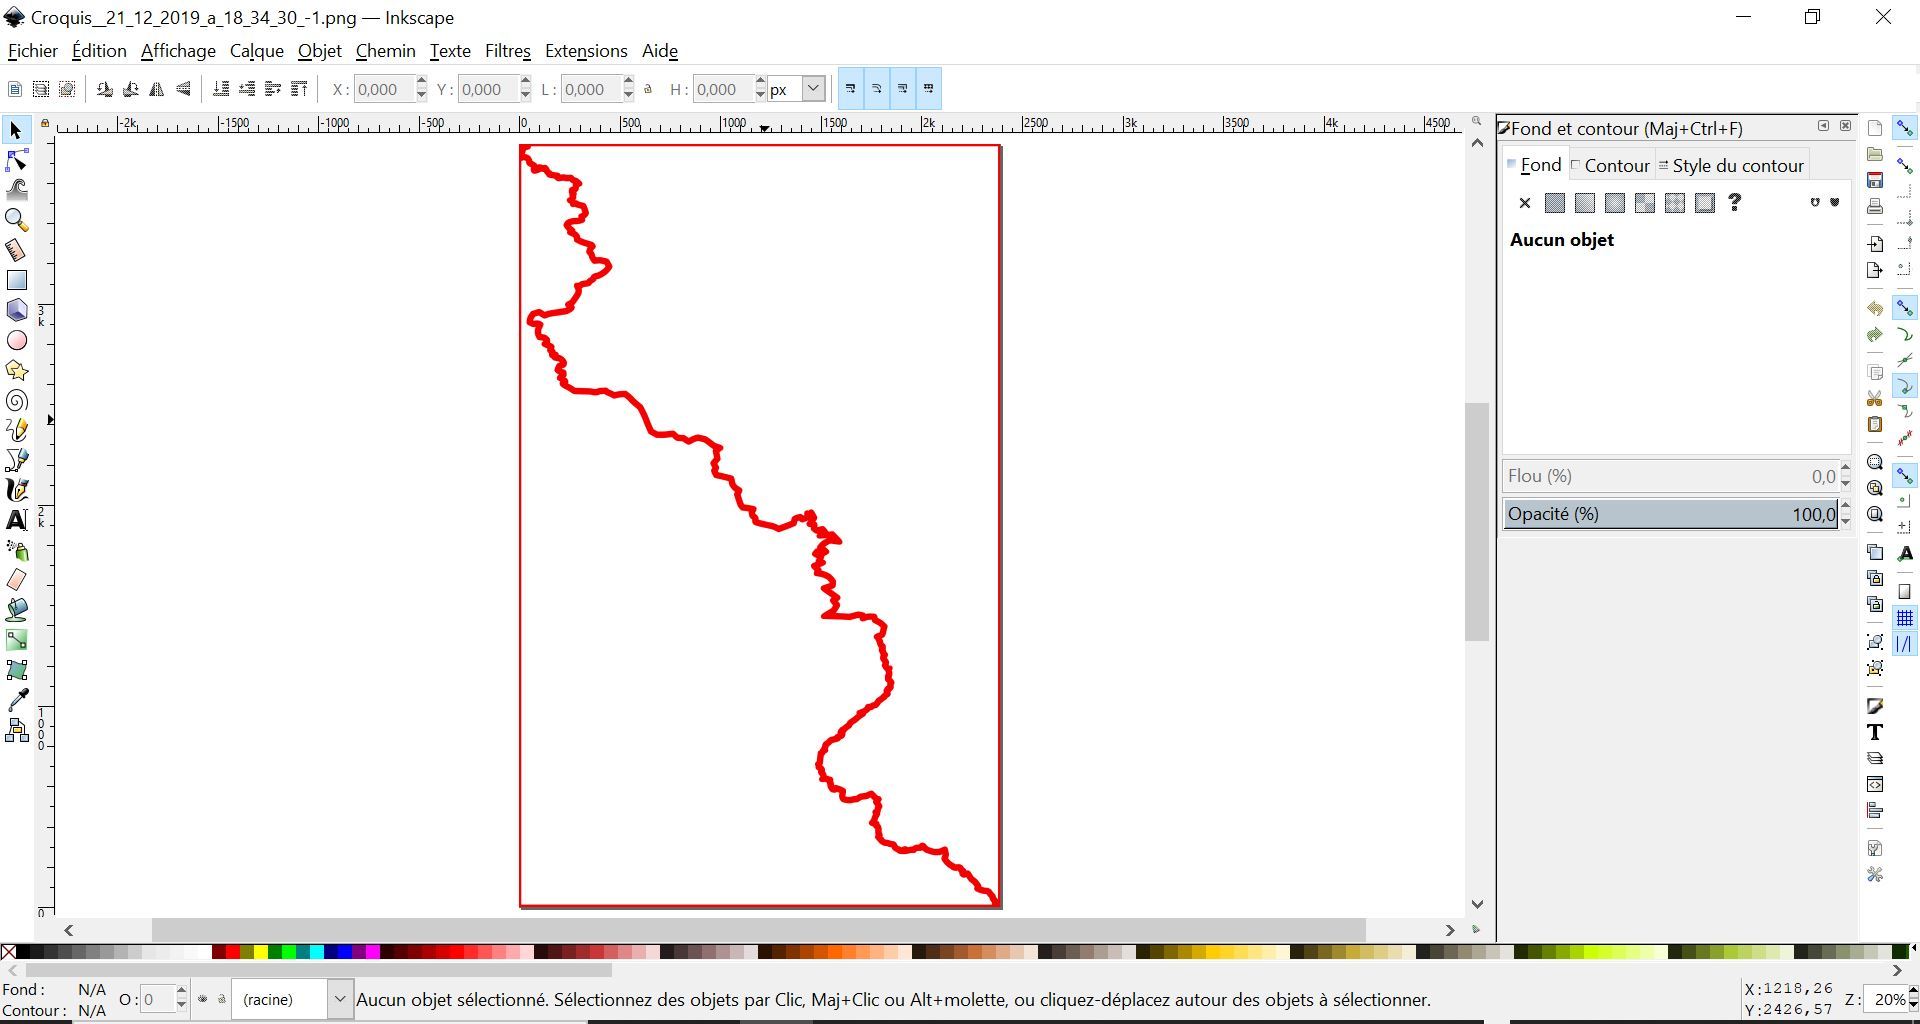Click the Y coordinate input field
The width and height of the screenshot is (1920, 1024).
(x=487, y=89)
